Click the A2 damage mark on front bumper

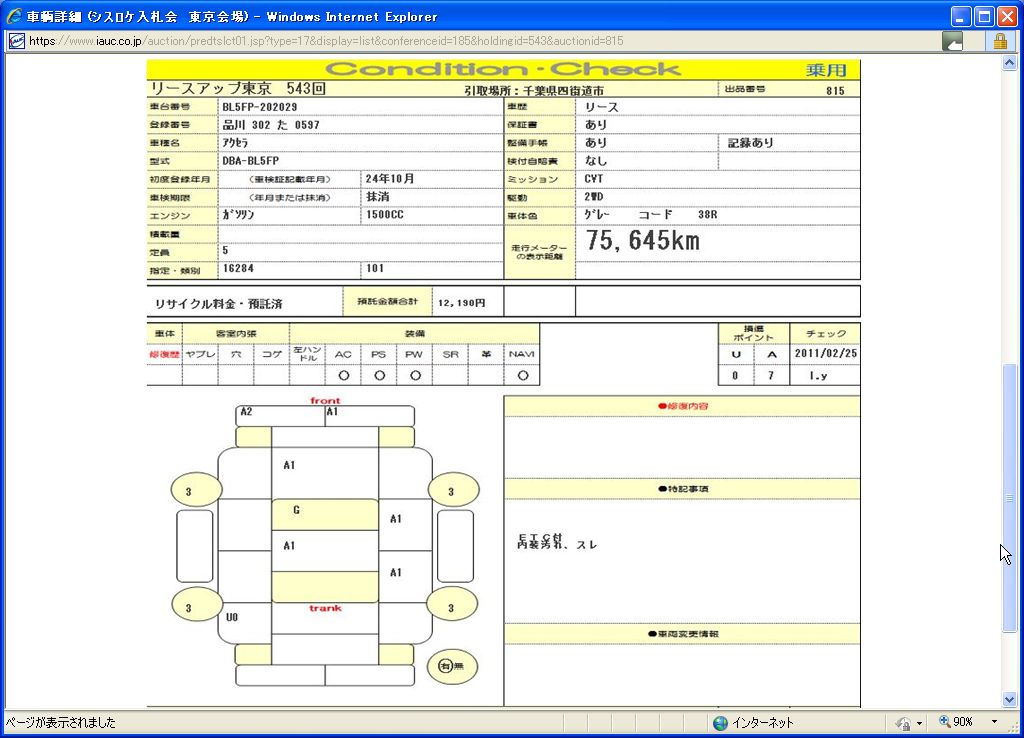click(x=246, y=412)
